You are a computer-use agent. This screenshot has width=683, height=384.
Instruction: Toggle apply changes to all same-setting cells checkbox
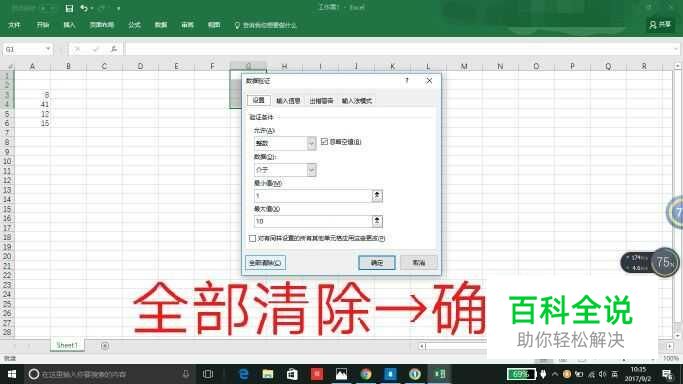pos(252,239)
